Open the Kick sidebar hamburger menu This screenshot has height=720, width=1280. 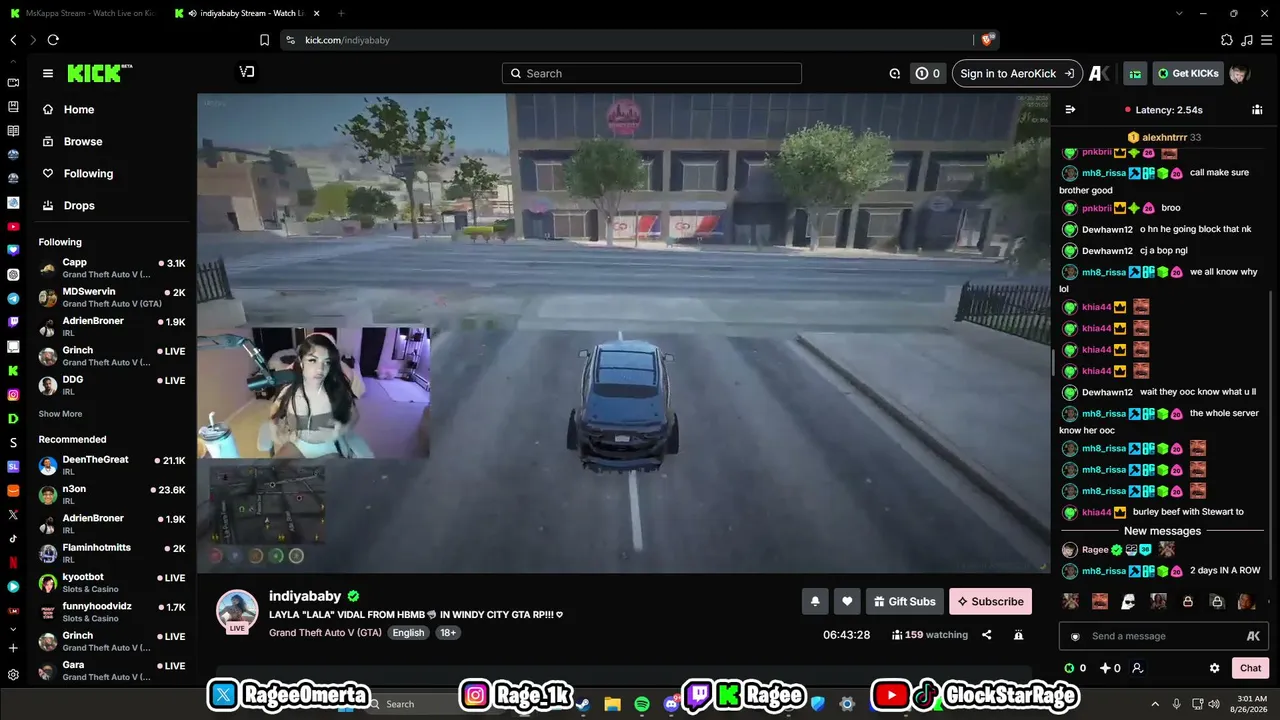pyautogui.click(x=47, y=73)
